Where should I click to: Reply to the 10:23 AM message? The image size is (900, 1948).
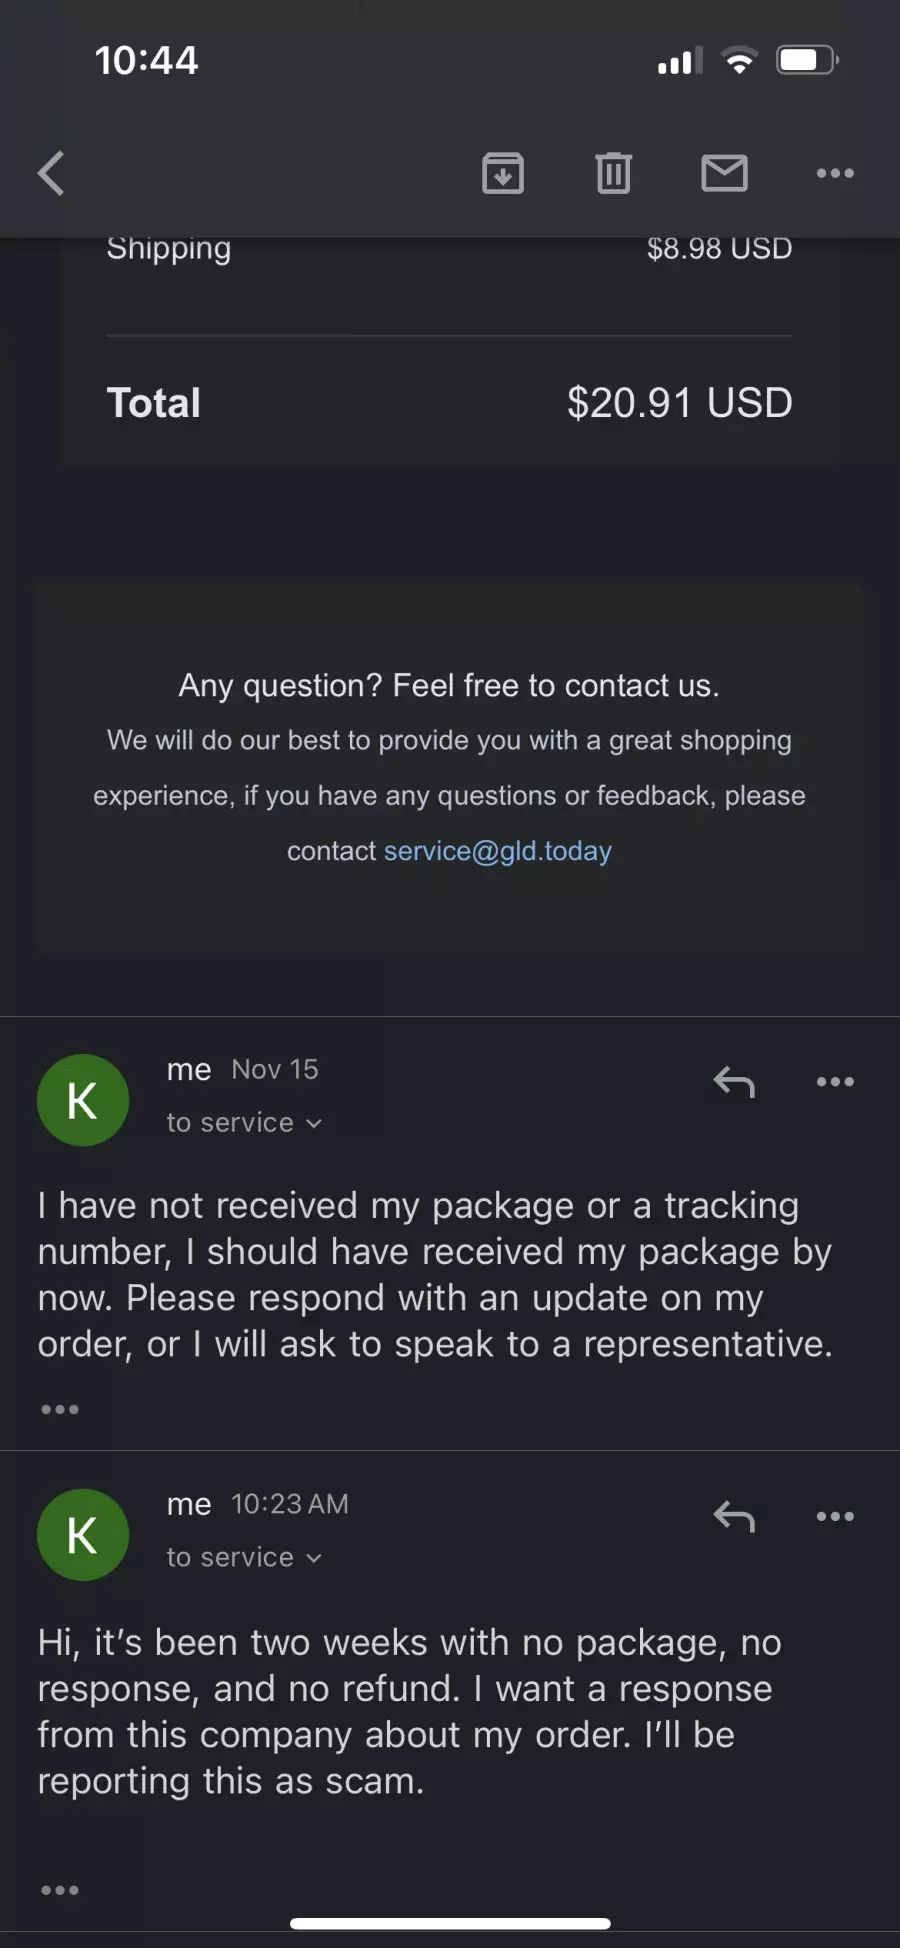coord(734,1517)
